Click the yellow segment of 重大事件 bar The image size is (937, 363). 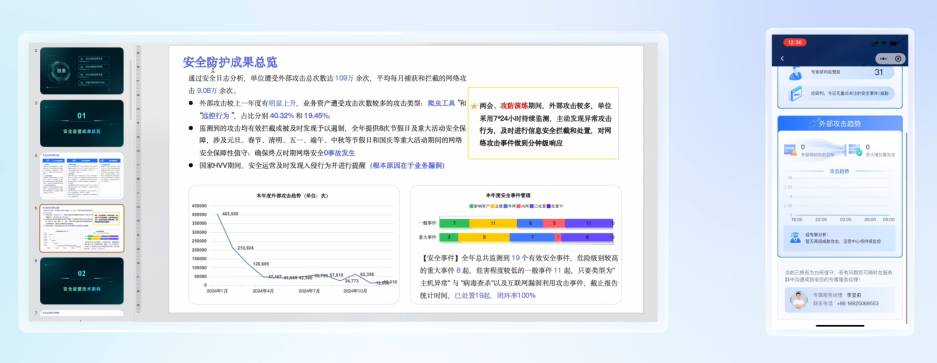(484, 237)
